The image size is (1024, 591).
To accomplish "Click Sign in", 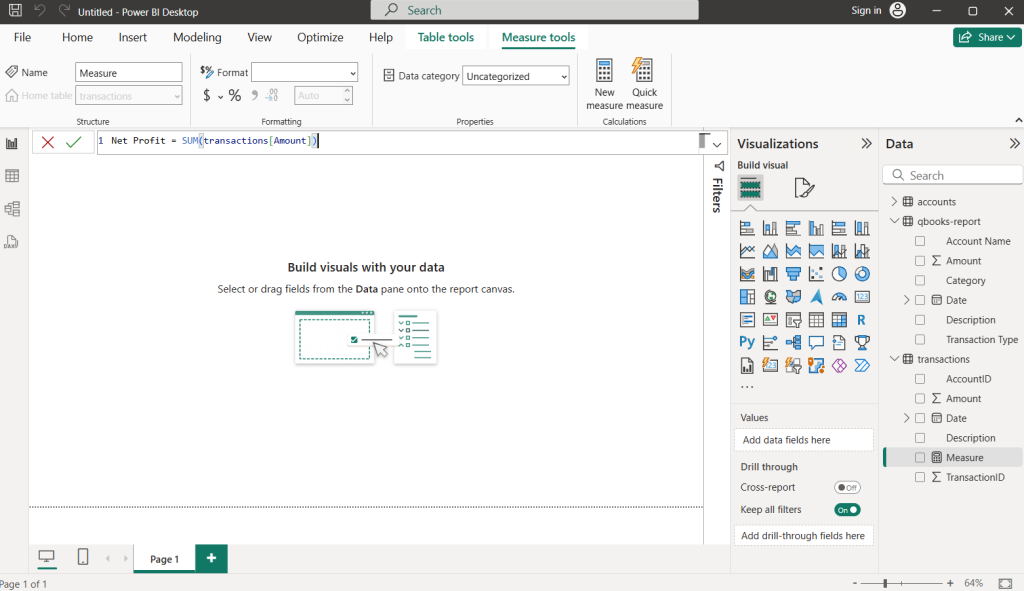I will pyautogui.click(x=866, y=10).
